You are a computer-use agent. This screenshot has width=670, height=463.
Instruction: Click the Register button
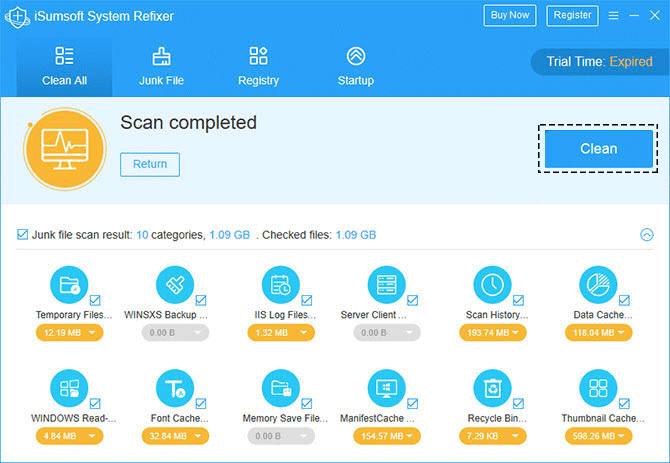[x=572, y=15]
